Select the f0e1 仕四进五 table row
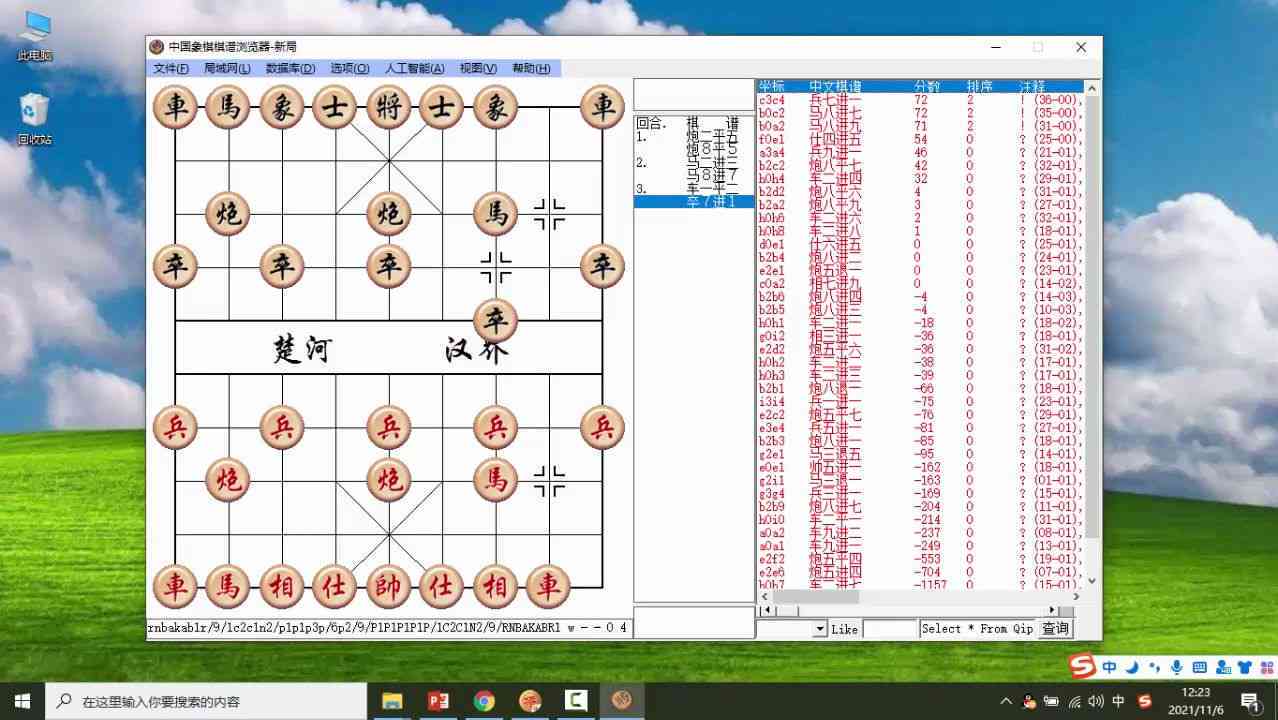 (x=920, y=139)
